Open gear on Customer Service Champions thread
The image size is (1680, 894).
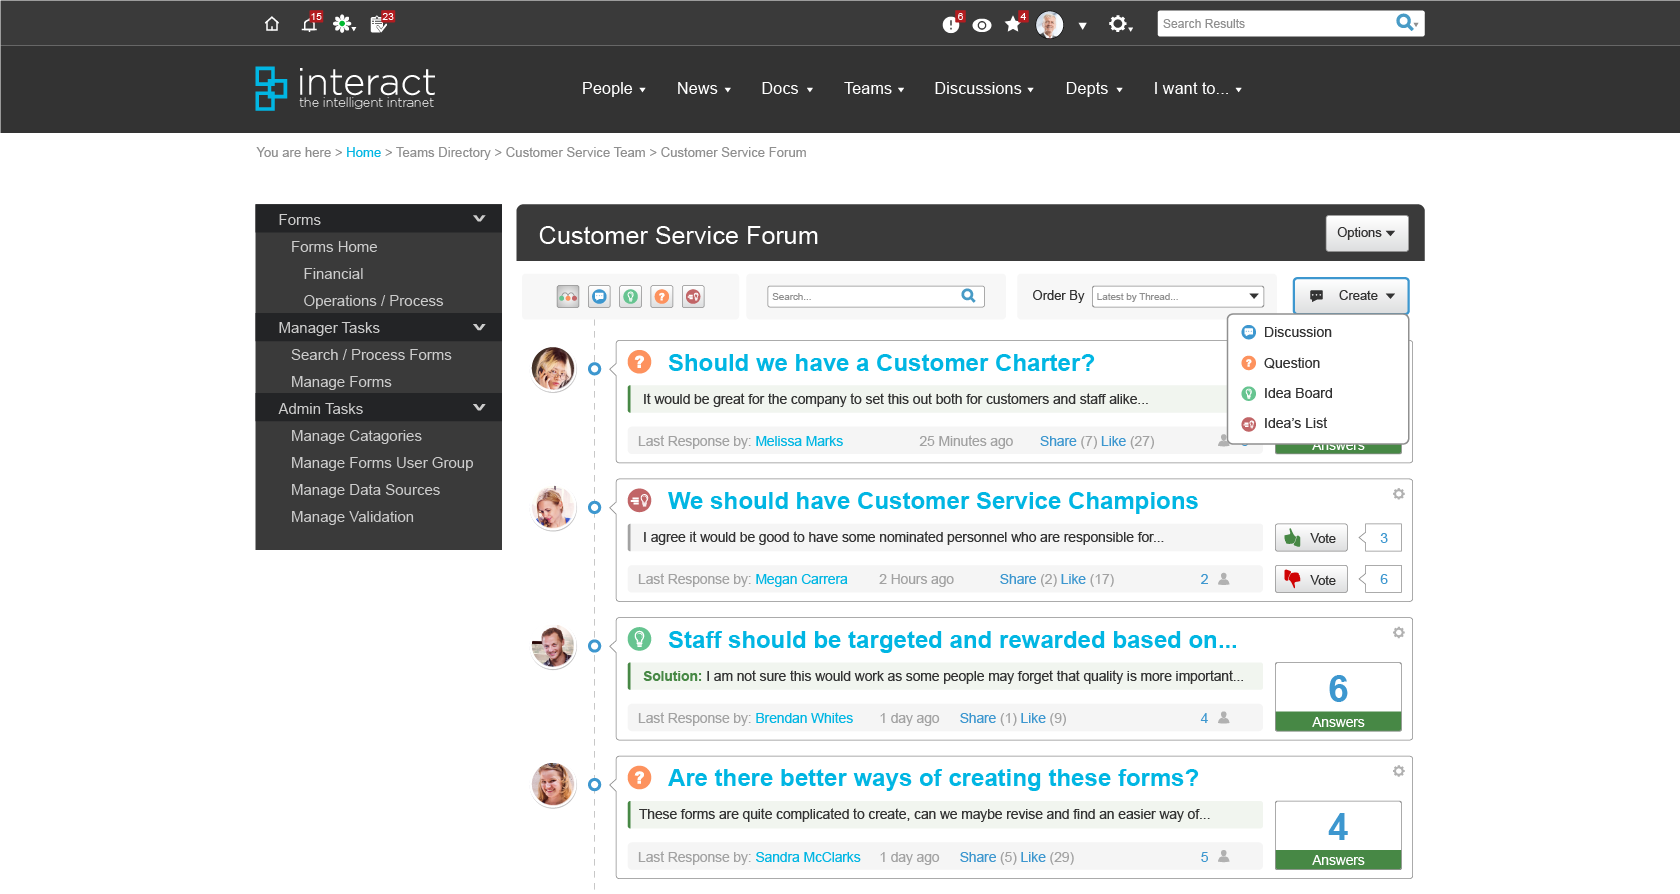point(1398,494)
